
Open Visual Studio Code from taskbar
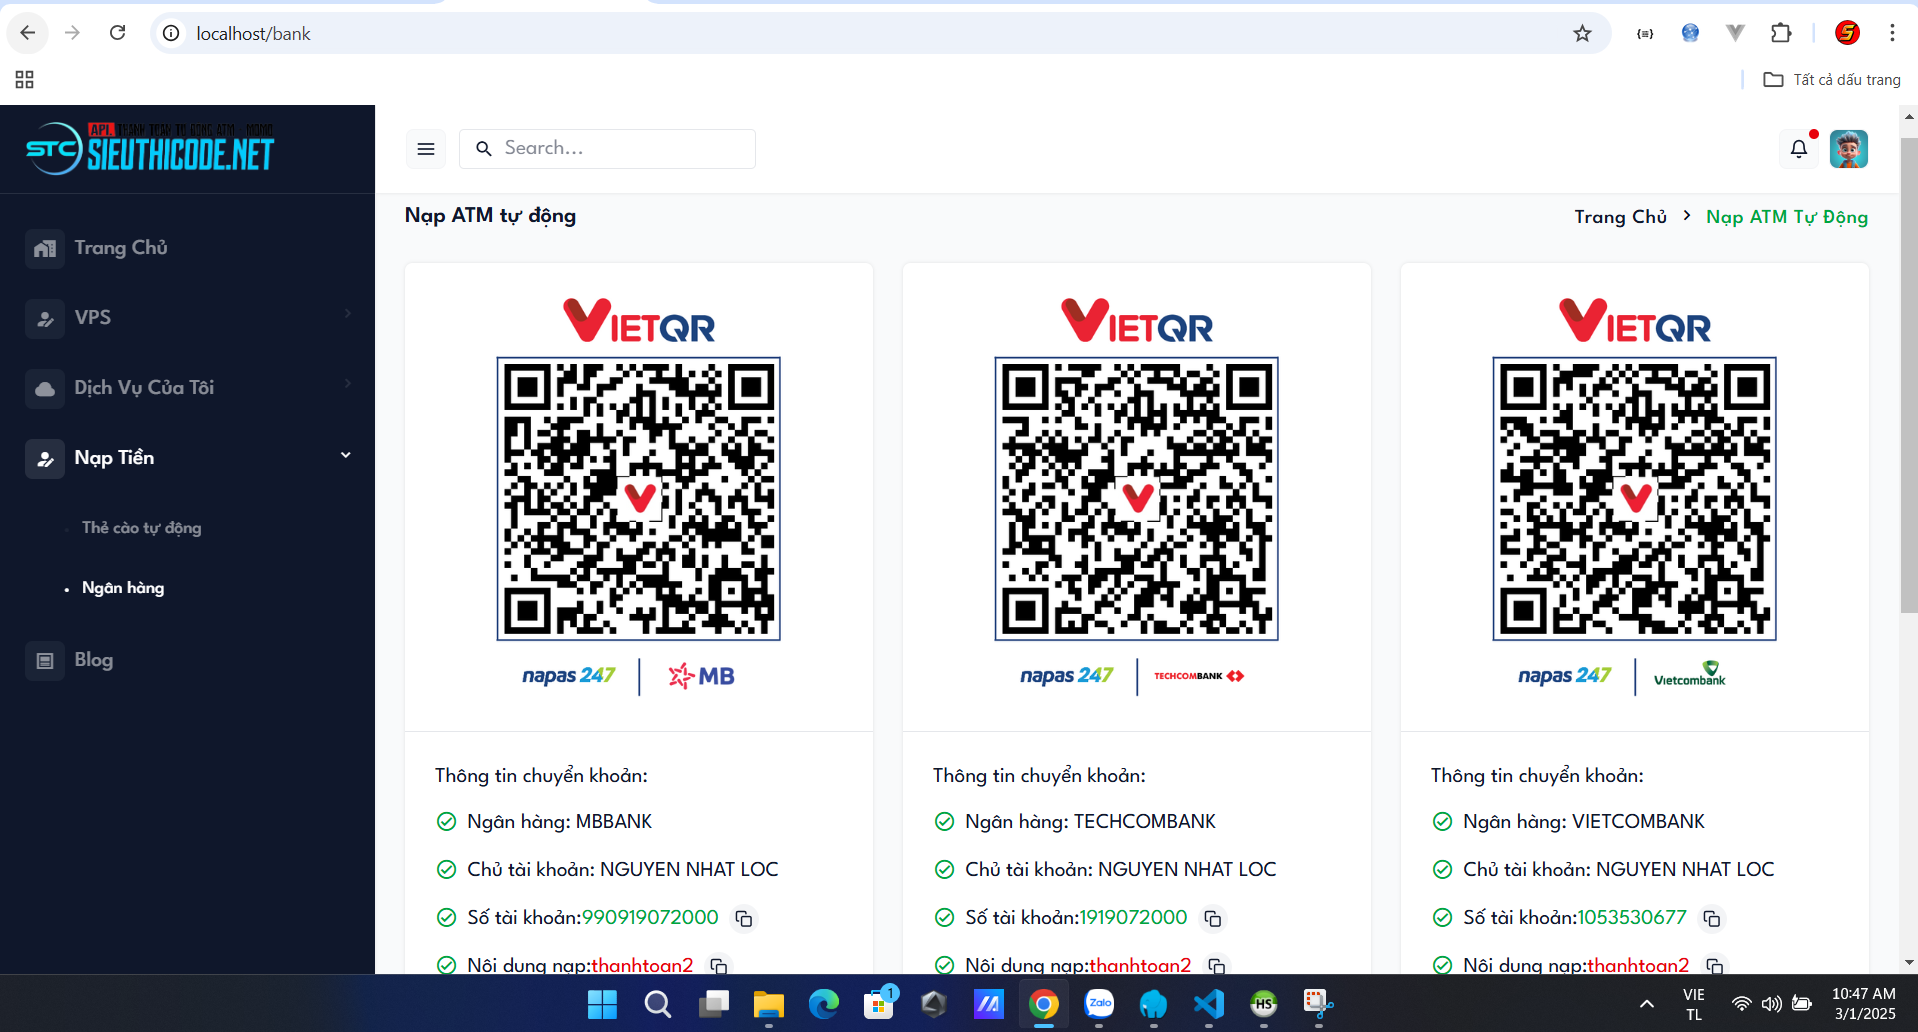1208,1003
